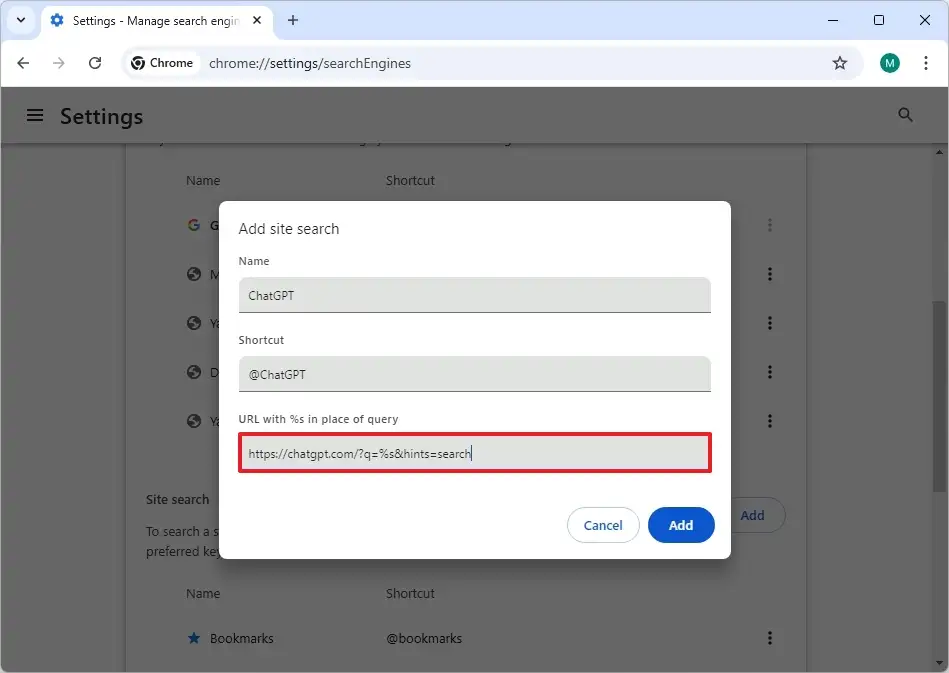
Task: Bookmark this page via the star icon
Action: (x=840, y=62)
